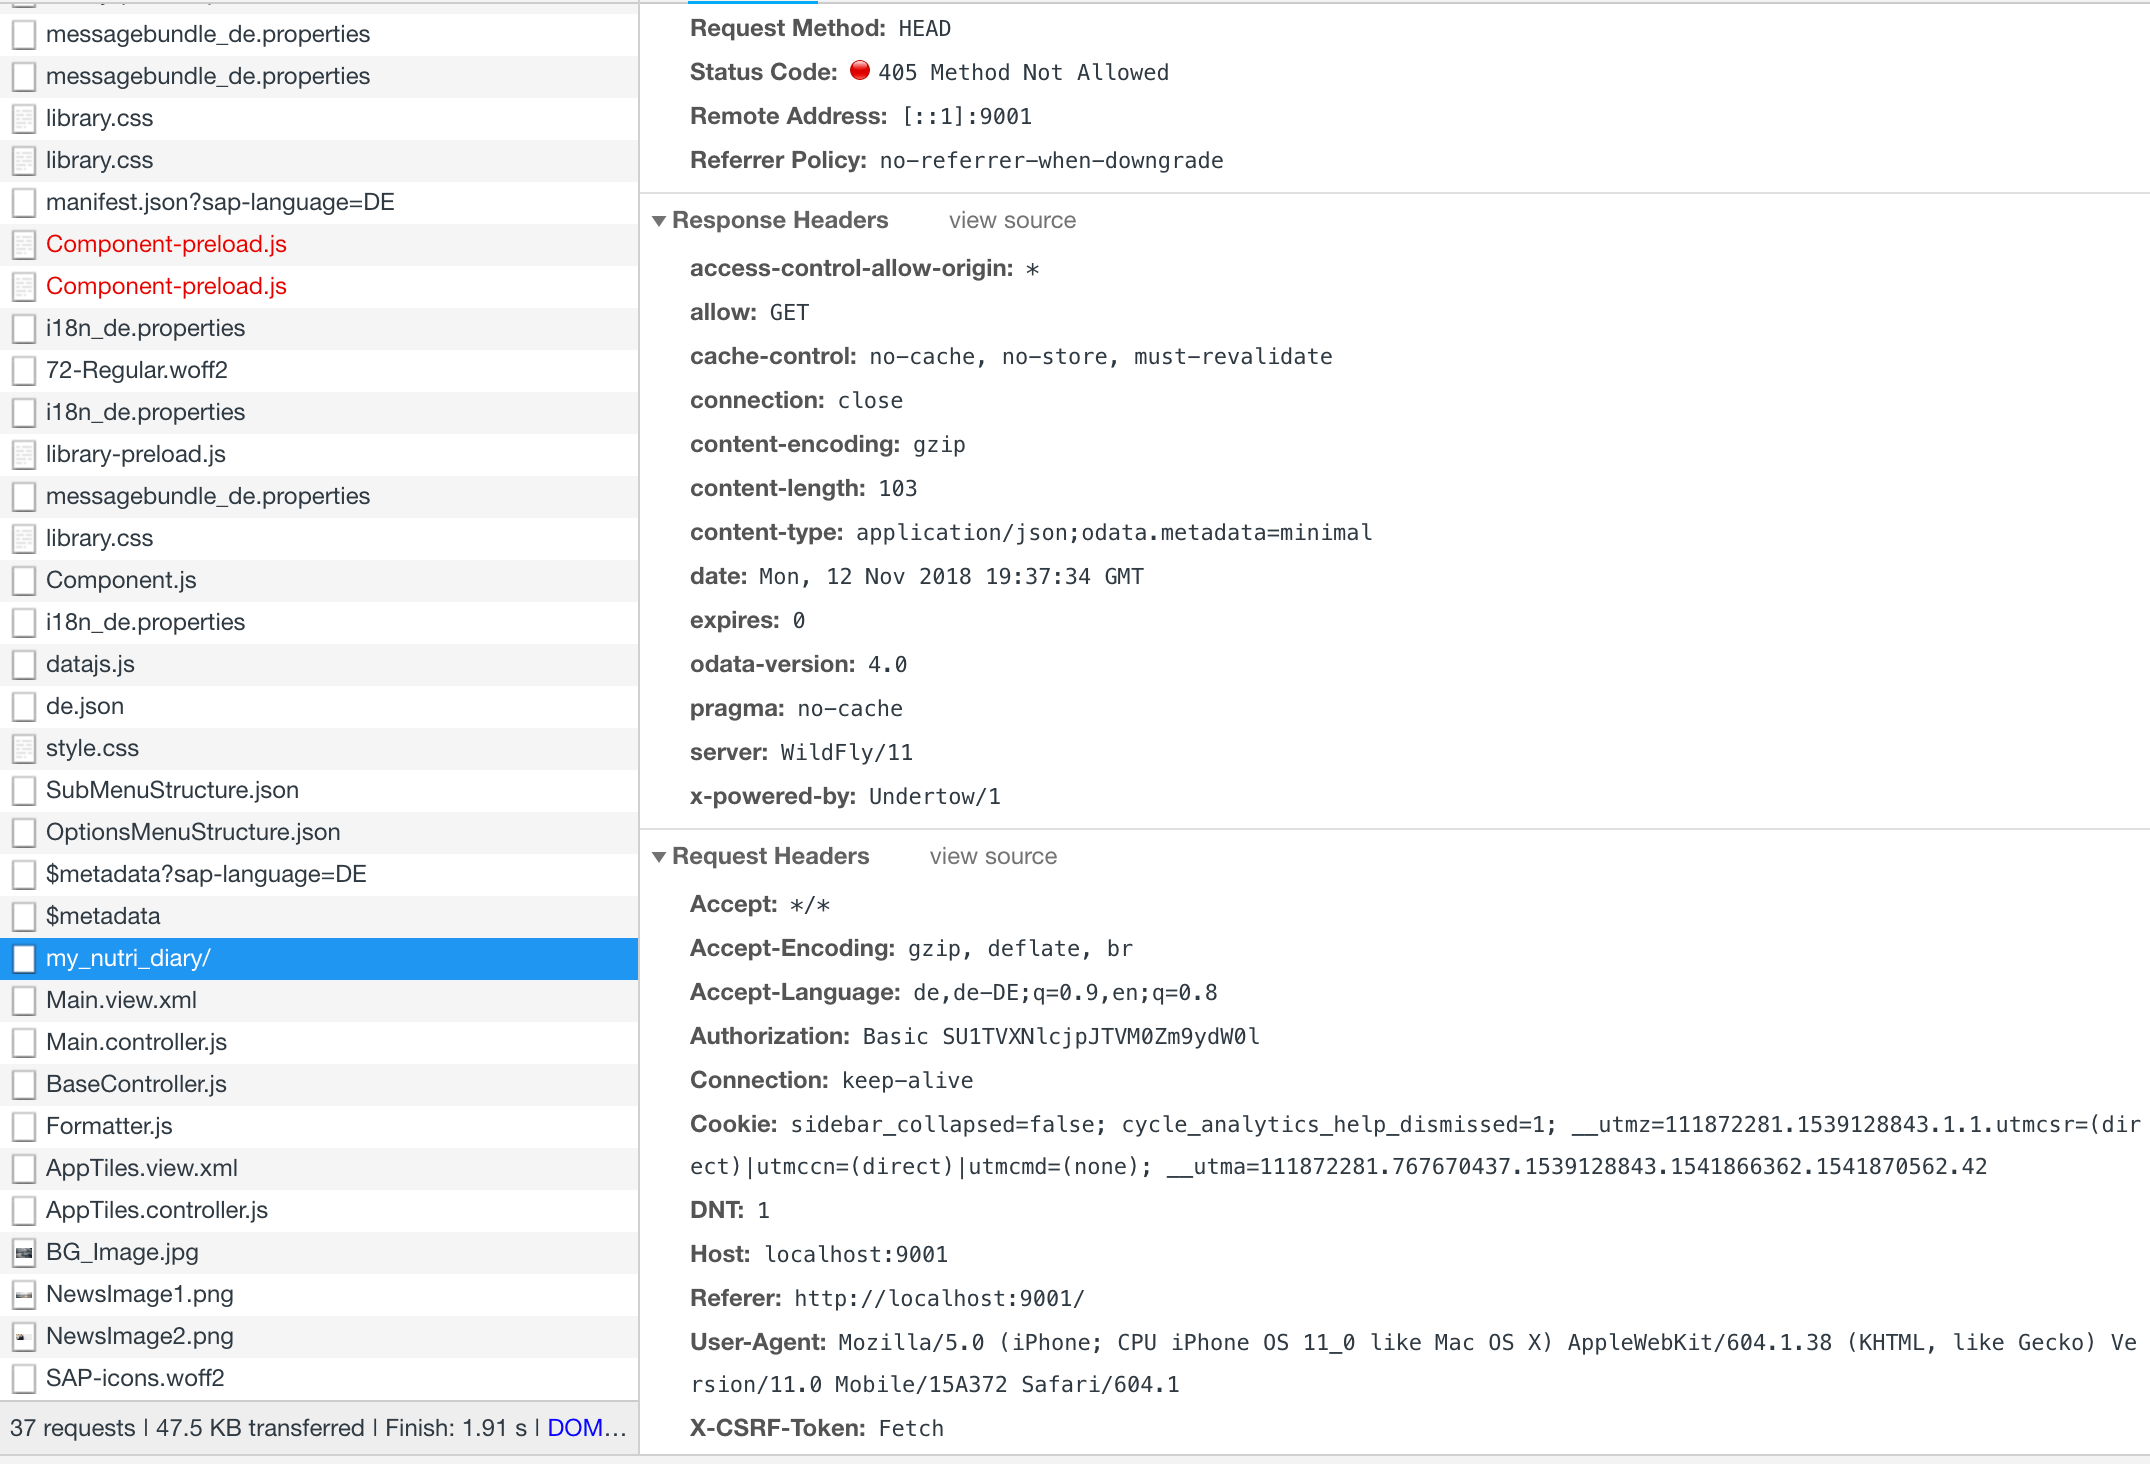Click view source next to Response Headers
The image size is (2150, 1464).
[1012, 221]
